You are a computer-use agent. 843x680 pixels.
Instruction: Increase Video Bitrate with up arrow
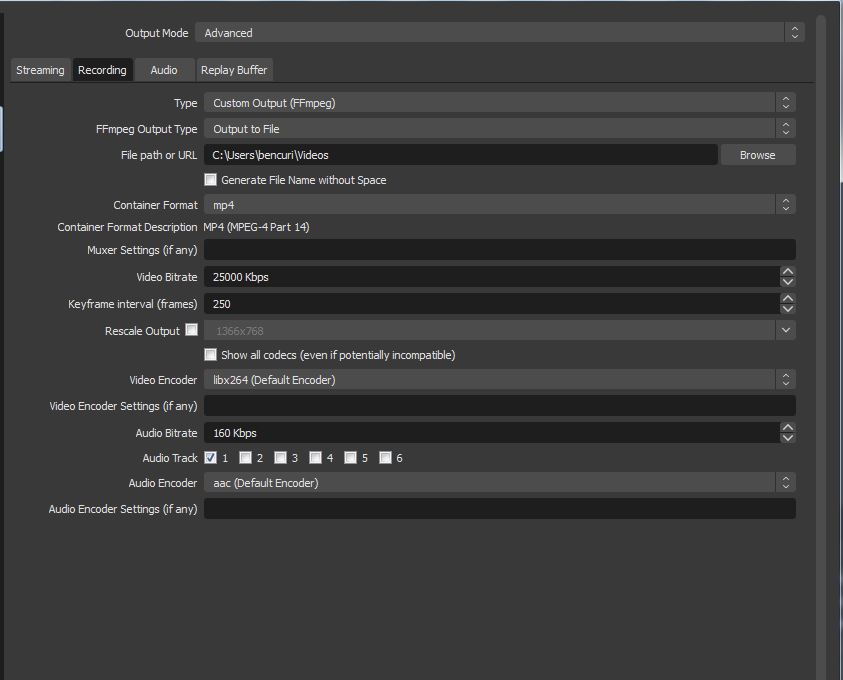coord(788,271)
